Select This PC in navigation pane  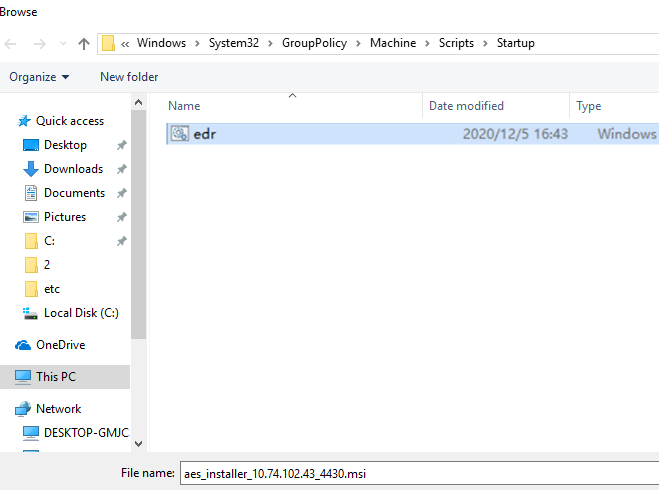56,377
